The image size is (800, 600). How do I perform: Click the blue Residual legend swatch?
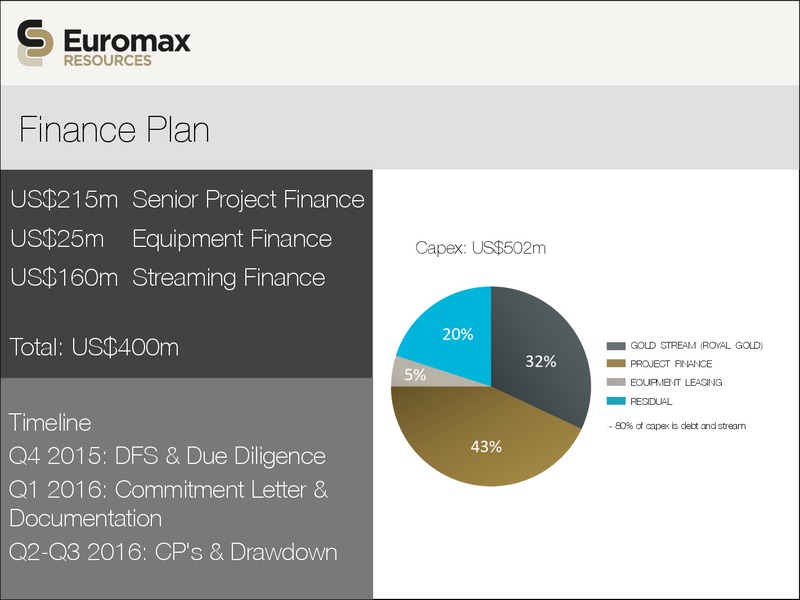click(x=616, y=401)
